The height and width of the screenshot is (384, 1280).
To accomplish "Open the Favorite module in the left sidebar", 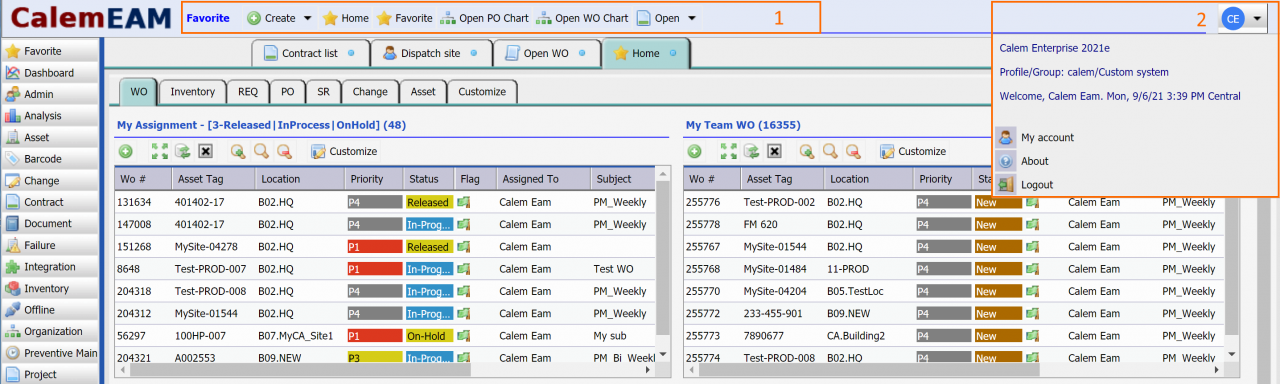I will pyautogui.click(x=50, y=51).
